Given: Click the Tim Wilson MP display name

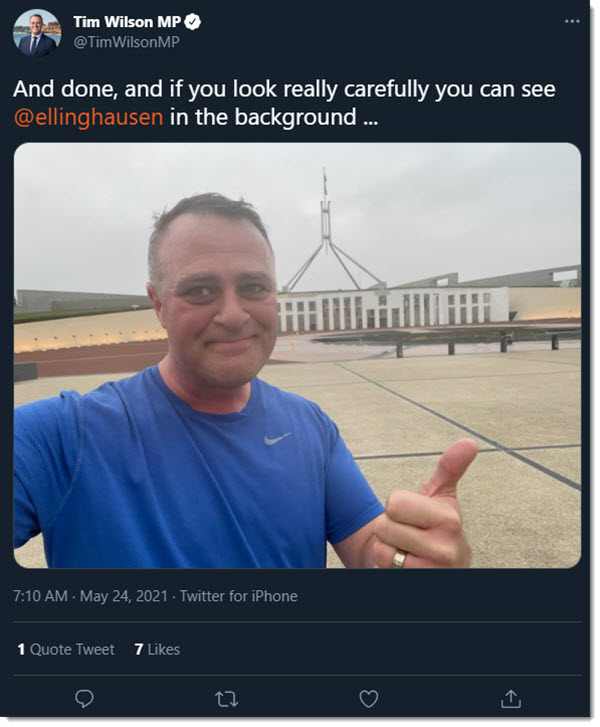Looking at the screenshot, I should (x=127, y=22).
